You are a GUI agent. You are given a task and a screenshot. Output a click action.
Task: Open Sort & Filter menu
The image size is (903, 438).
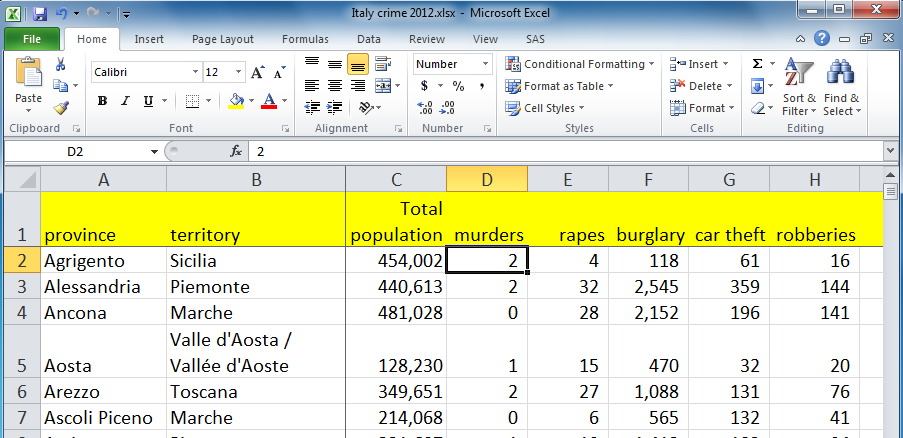coord(799,86)
